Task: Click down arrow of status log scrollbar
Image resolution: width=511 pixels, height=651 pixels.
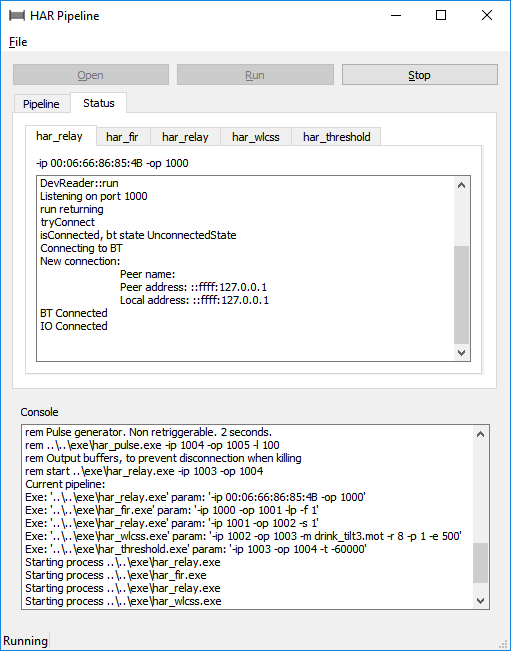Action: (461, 352)
